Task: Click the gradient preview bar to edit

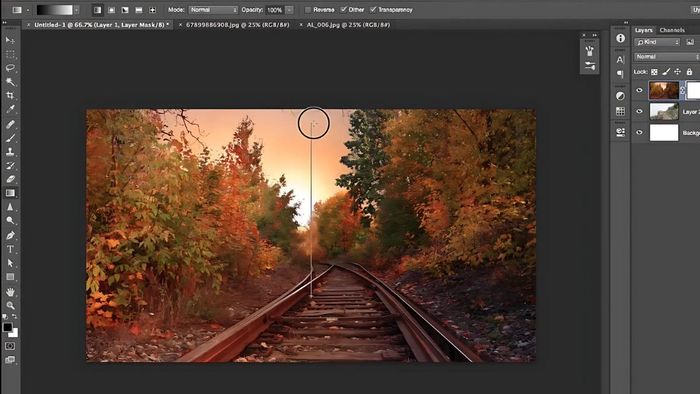Action: pos(54,9)
